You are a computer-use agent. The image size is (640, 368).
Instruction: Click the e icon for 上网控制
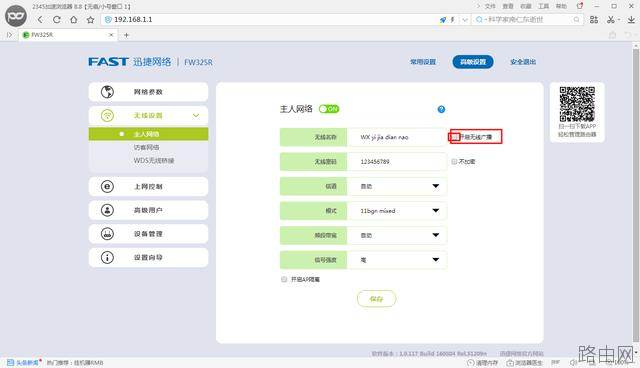coord(107,186)
